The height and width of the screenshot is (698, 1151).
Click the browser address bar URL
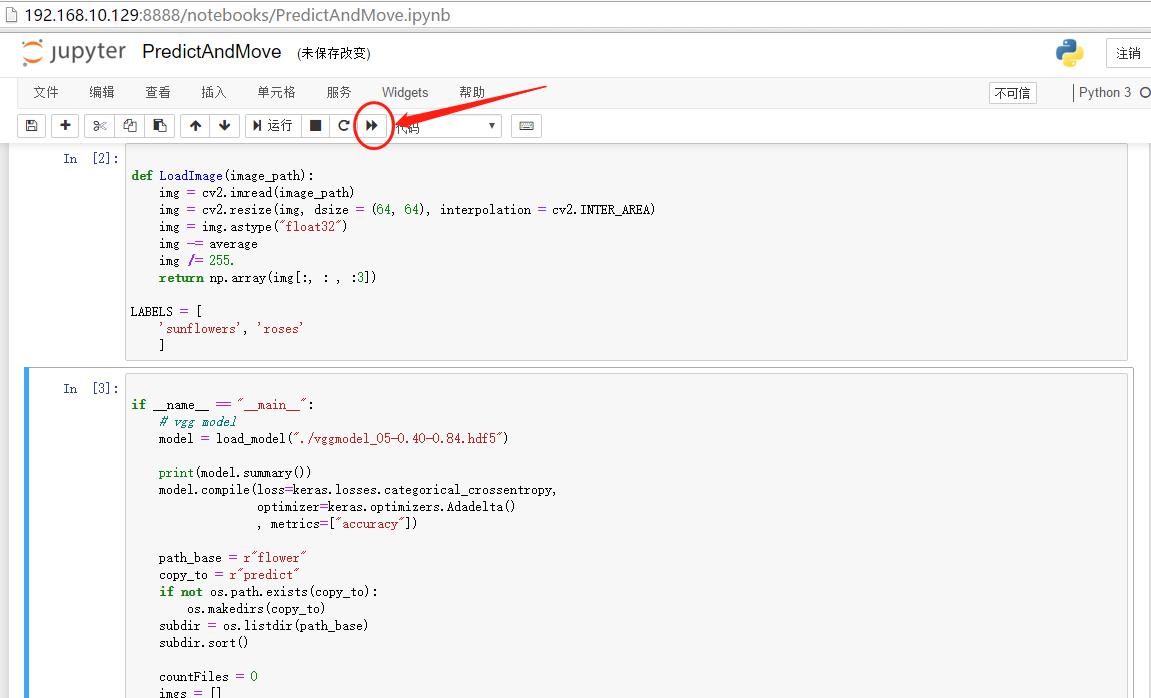(237, 15)
